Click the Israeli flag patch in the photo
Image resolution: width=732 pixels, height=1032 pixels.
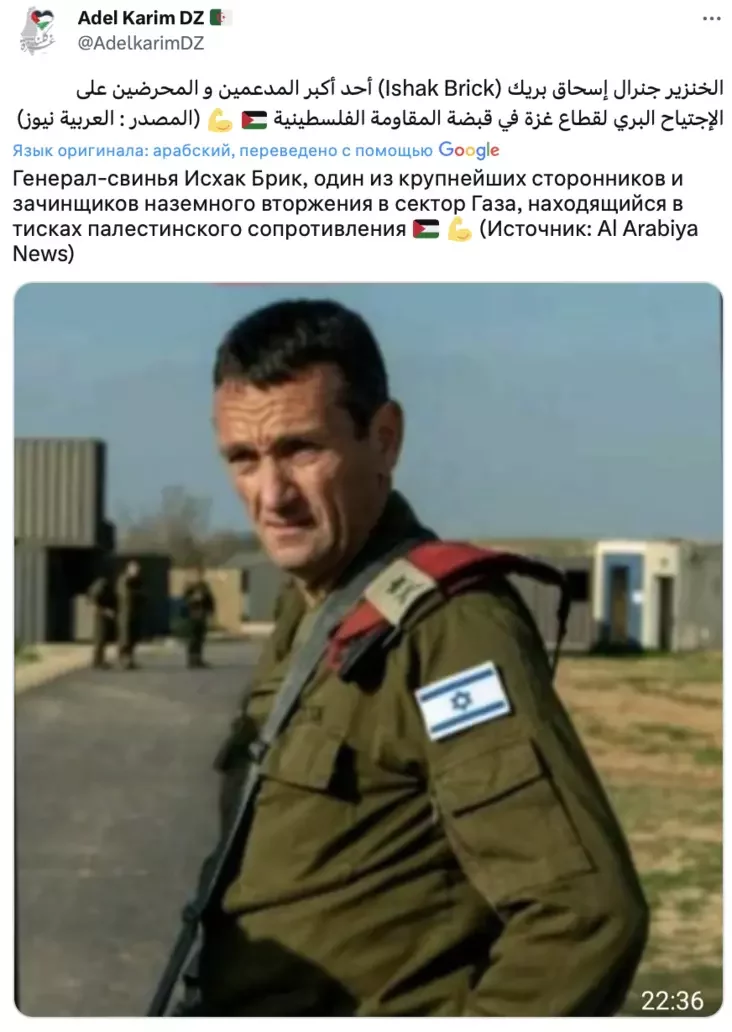463,700
